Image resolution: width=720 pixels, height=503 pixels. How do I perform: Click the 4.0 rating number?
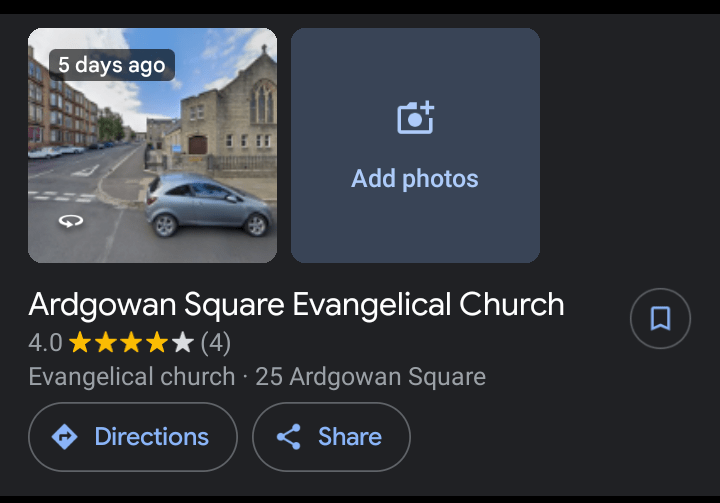pyautogui.click(x=45, y=344)
